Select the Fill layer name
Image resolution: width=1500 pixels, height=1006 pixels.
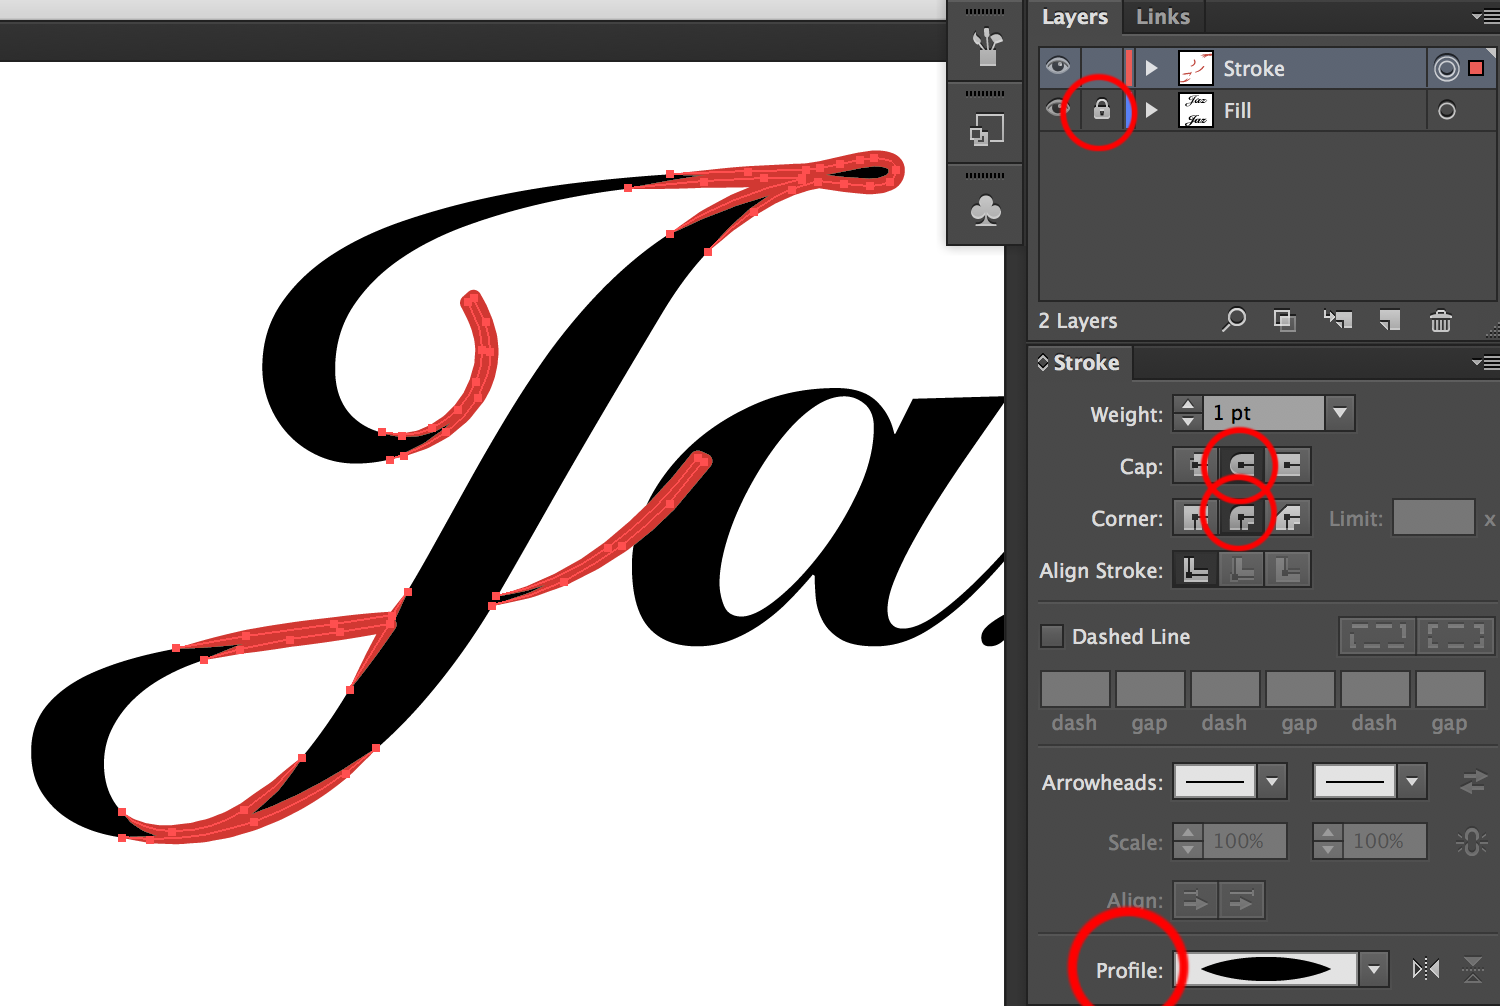coord(1238,111)
